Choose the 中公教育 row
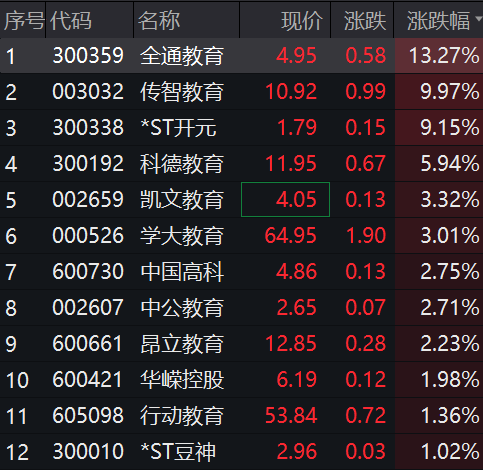Viewport: 483px width, 470px height. coord(241,307)
